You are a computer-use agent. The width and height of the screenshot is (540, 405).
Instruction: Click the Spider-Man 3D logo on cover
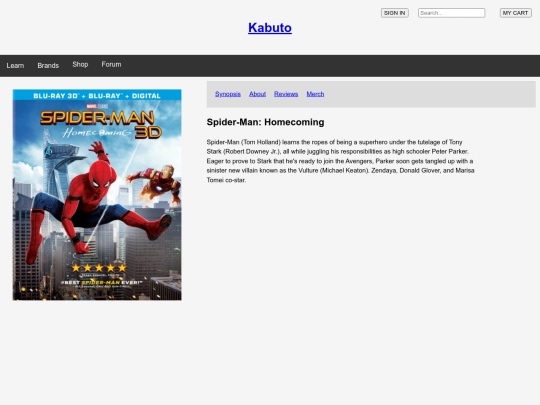[x=101, y=124]
